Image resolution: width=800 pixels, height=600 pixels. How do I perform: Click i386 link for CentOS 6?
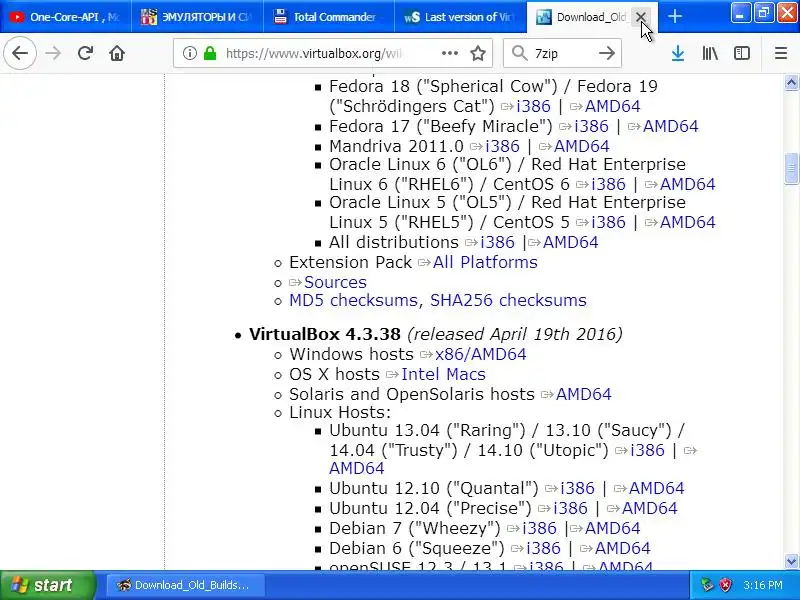(x=608, y=184)
